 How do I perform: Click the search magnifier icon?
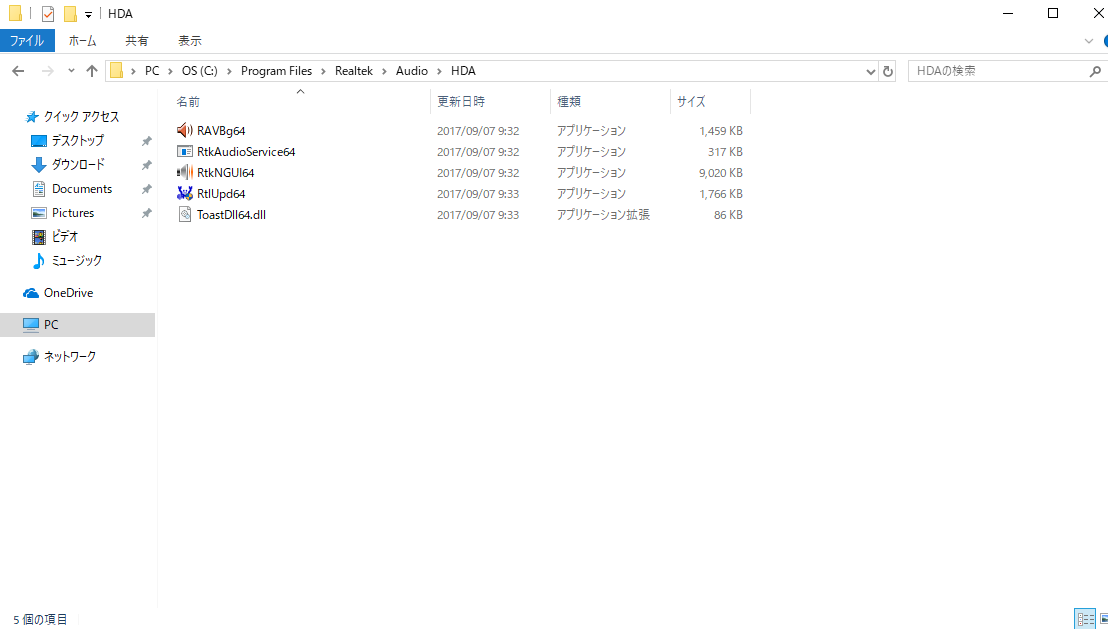pyautogui.click(x=1095, y=71)
